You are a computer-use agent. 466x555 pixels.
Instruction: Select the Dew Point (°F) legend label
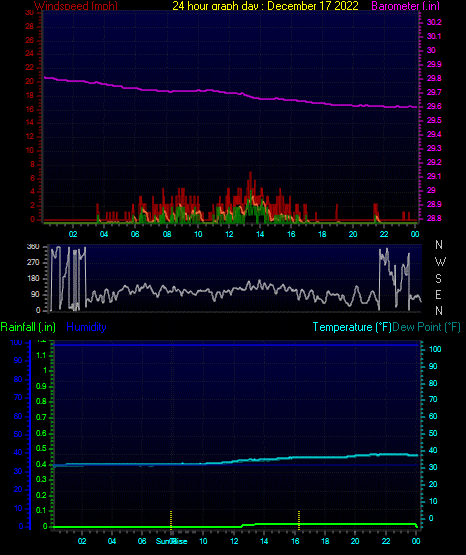click(x=427, y=327)
